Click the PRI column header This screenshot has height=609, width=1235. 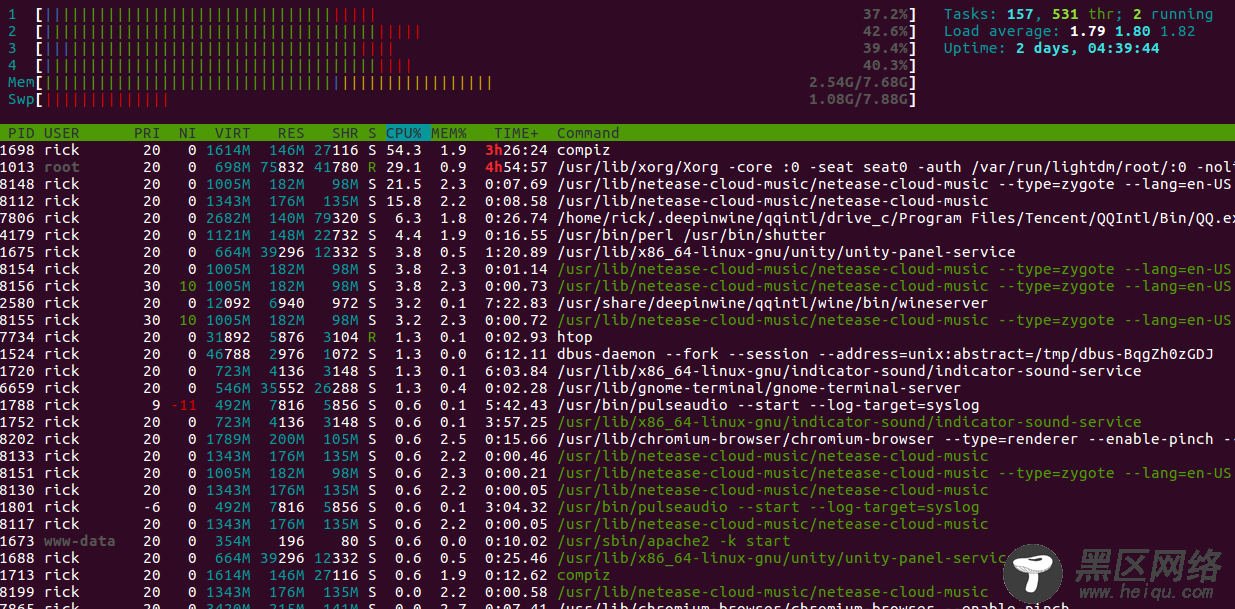(147, 133)
